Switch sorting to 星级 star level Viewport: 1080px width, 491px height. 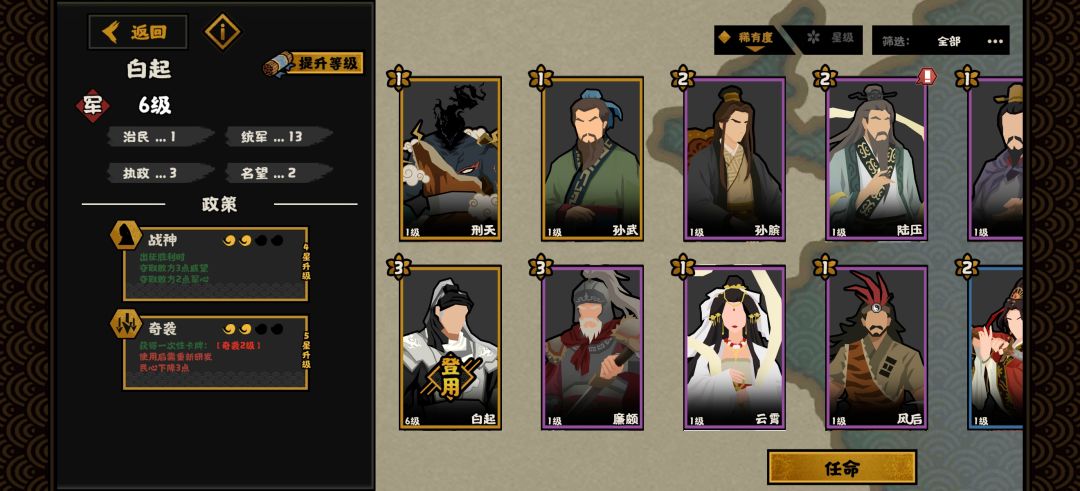click(x=829, y=39)
